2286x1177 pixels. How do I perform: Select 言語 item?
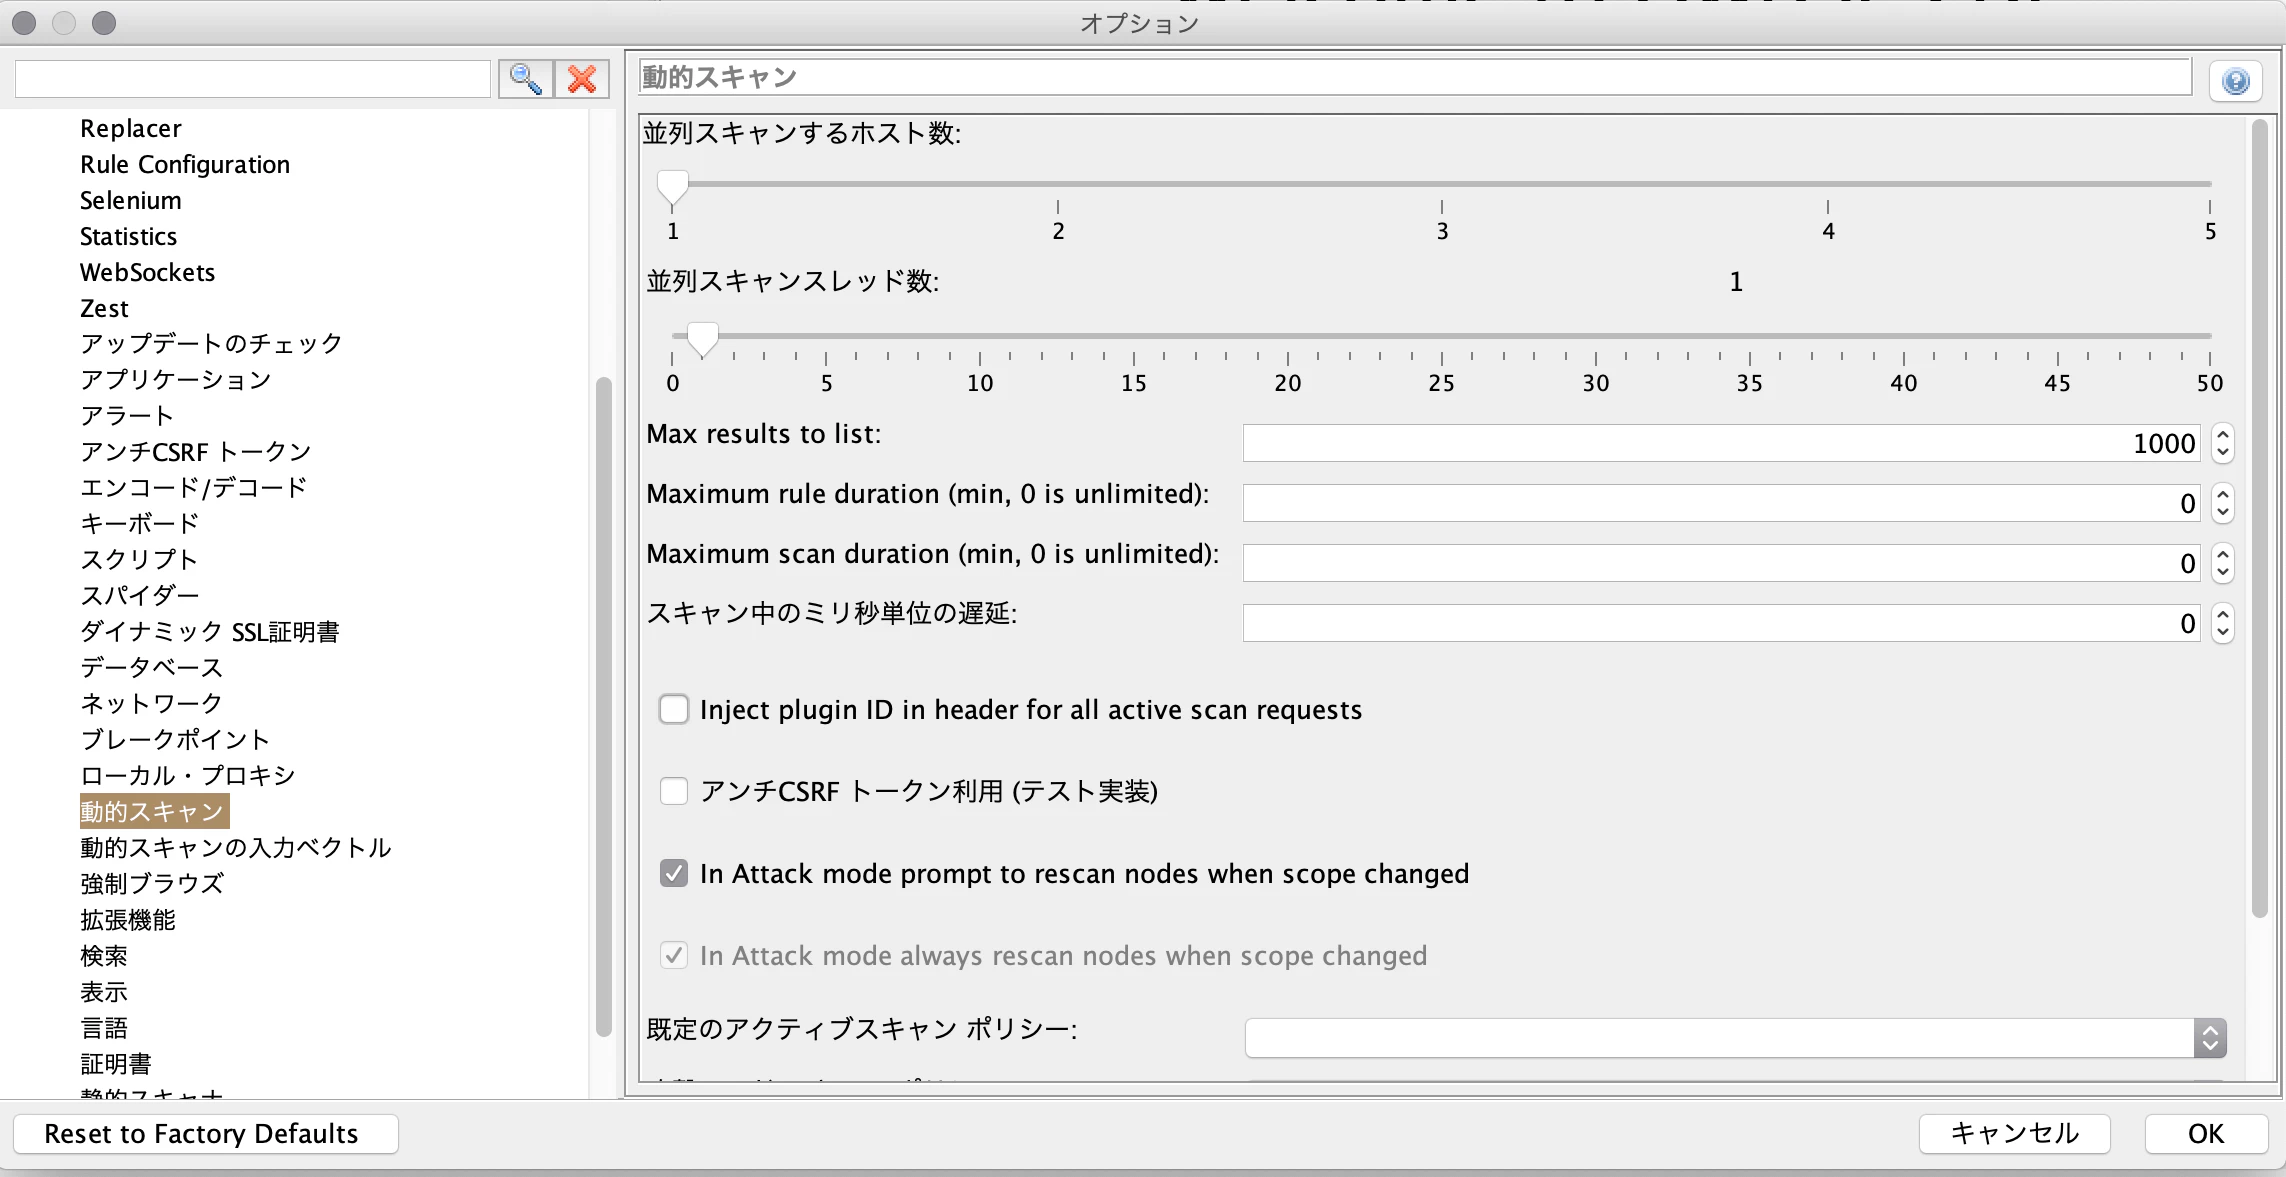tap(104, 1027)
